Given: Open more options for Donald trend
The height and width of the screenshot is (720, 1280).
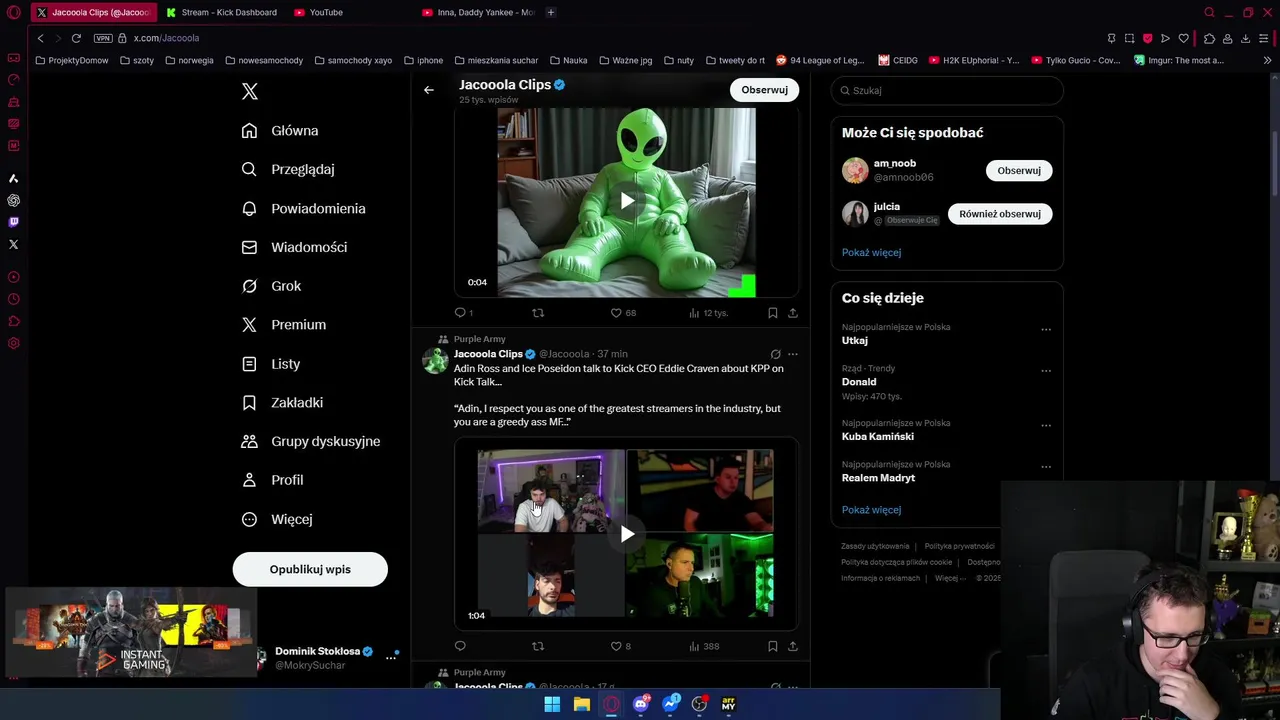Looking at the screenshot, I should [1046, 371].
